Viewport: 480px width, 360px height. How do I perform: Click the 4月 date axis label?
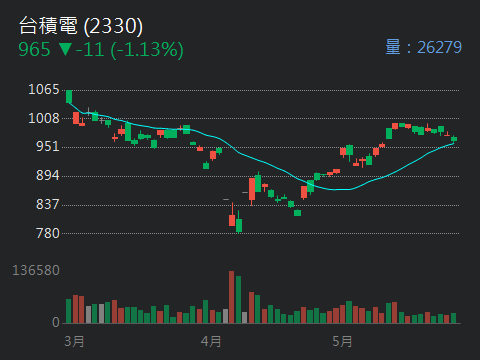click(x=211, y=342)
